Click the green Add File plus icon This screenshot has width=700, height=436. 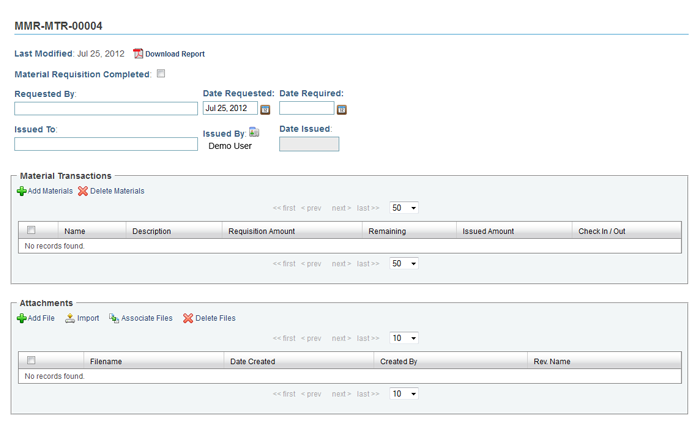point(21,318)
